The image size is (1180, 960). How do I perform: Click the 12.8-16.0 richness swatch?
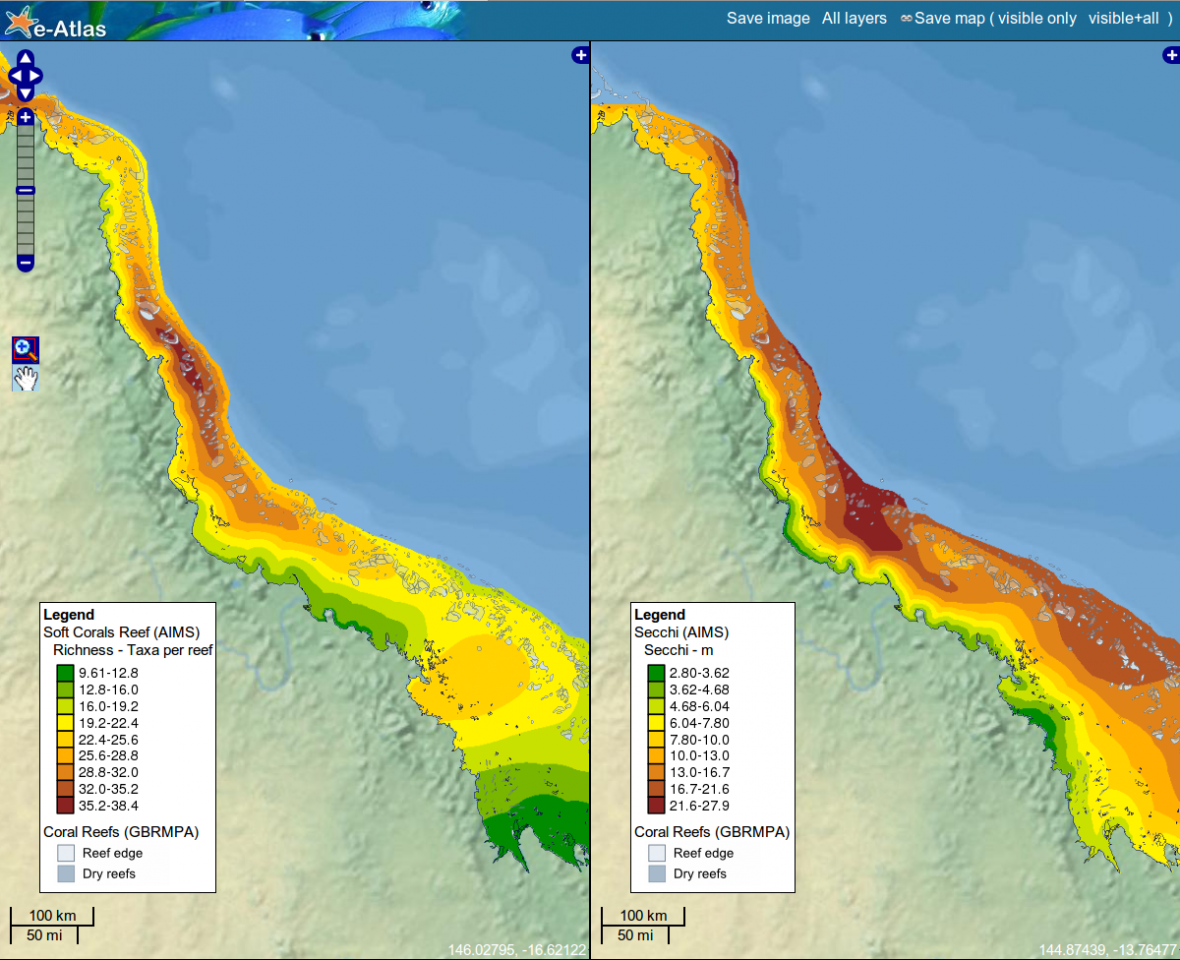click(x=65, y=689)
